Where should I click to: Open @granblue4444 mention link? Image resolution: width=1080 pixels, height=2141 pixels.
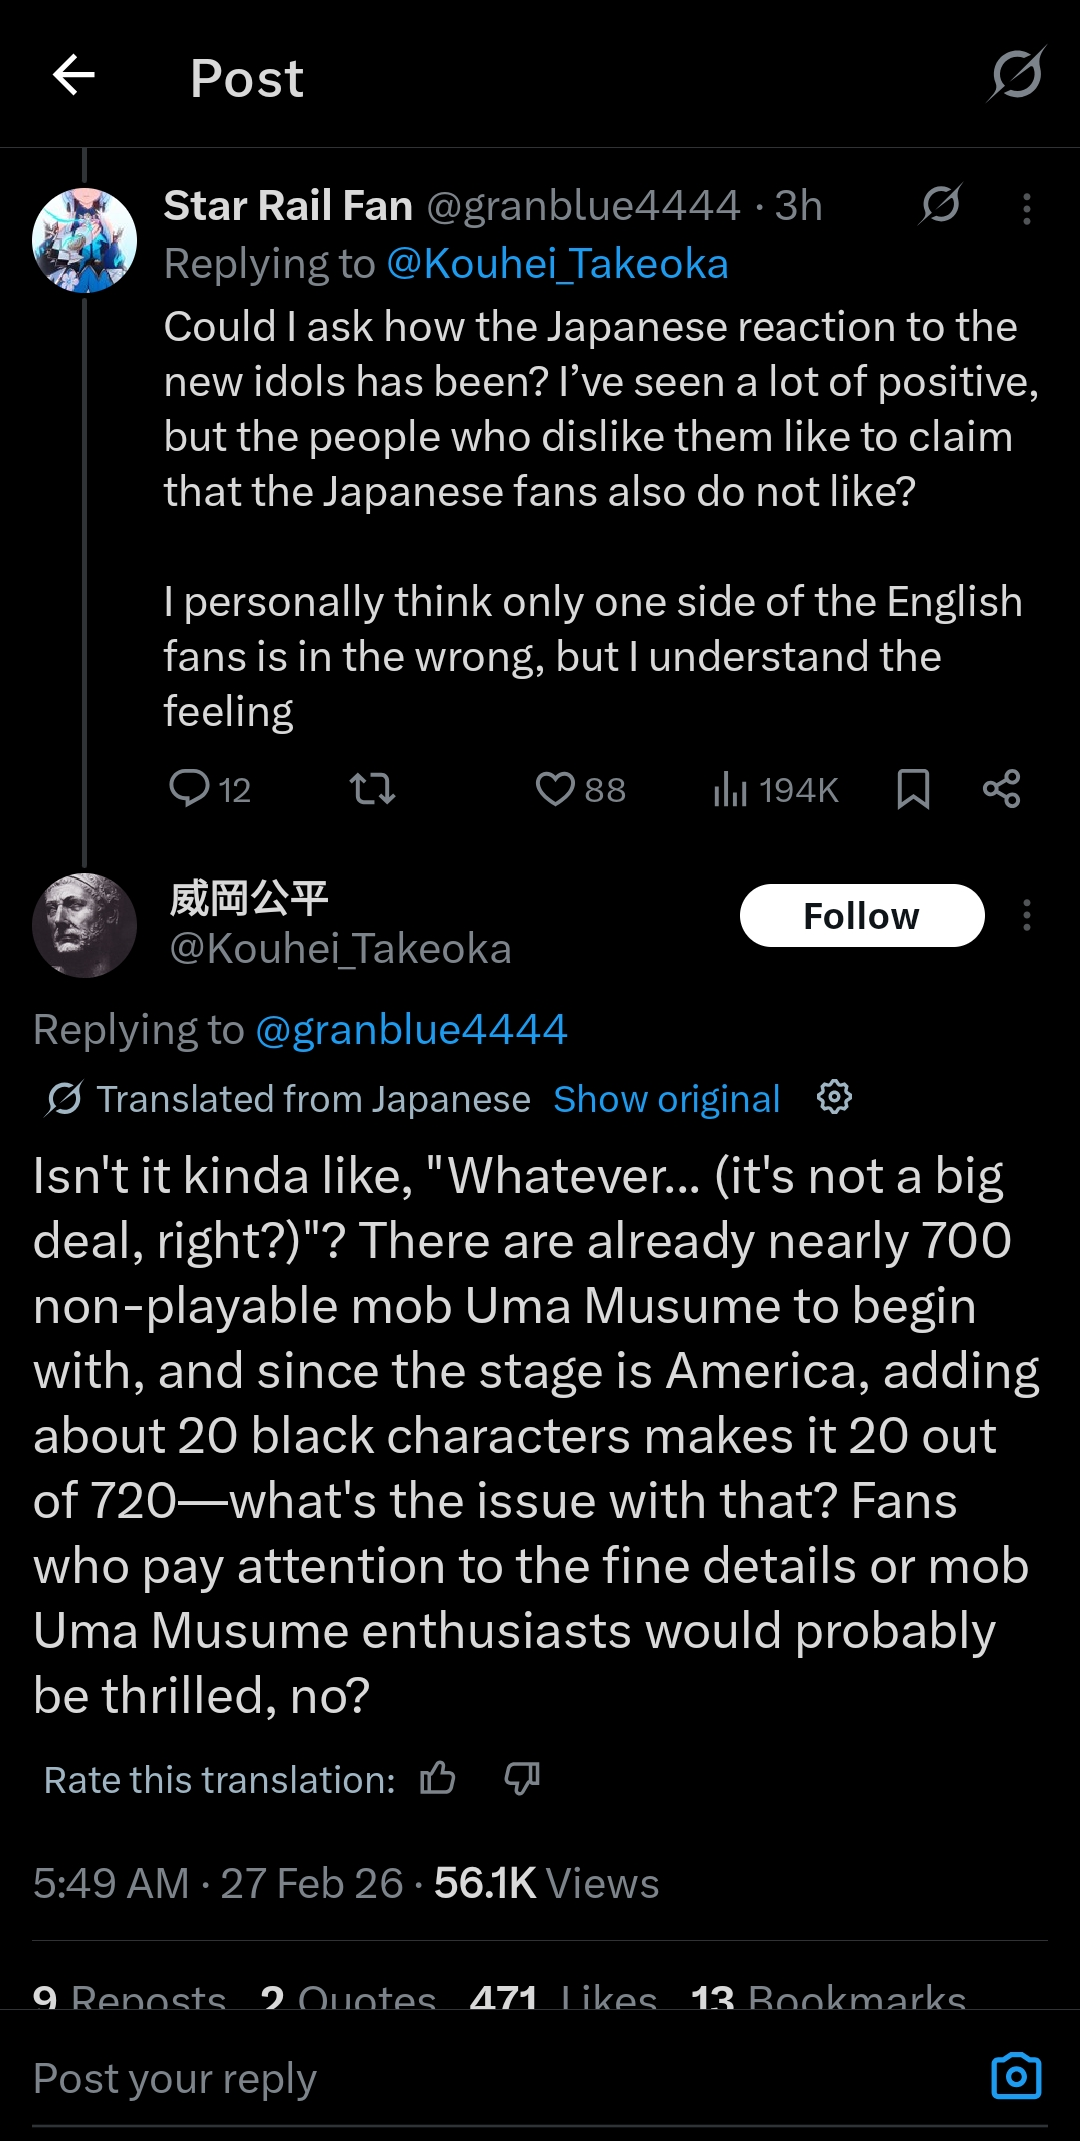pos(411,1029)
